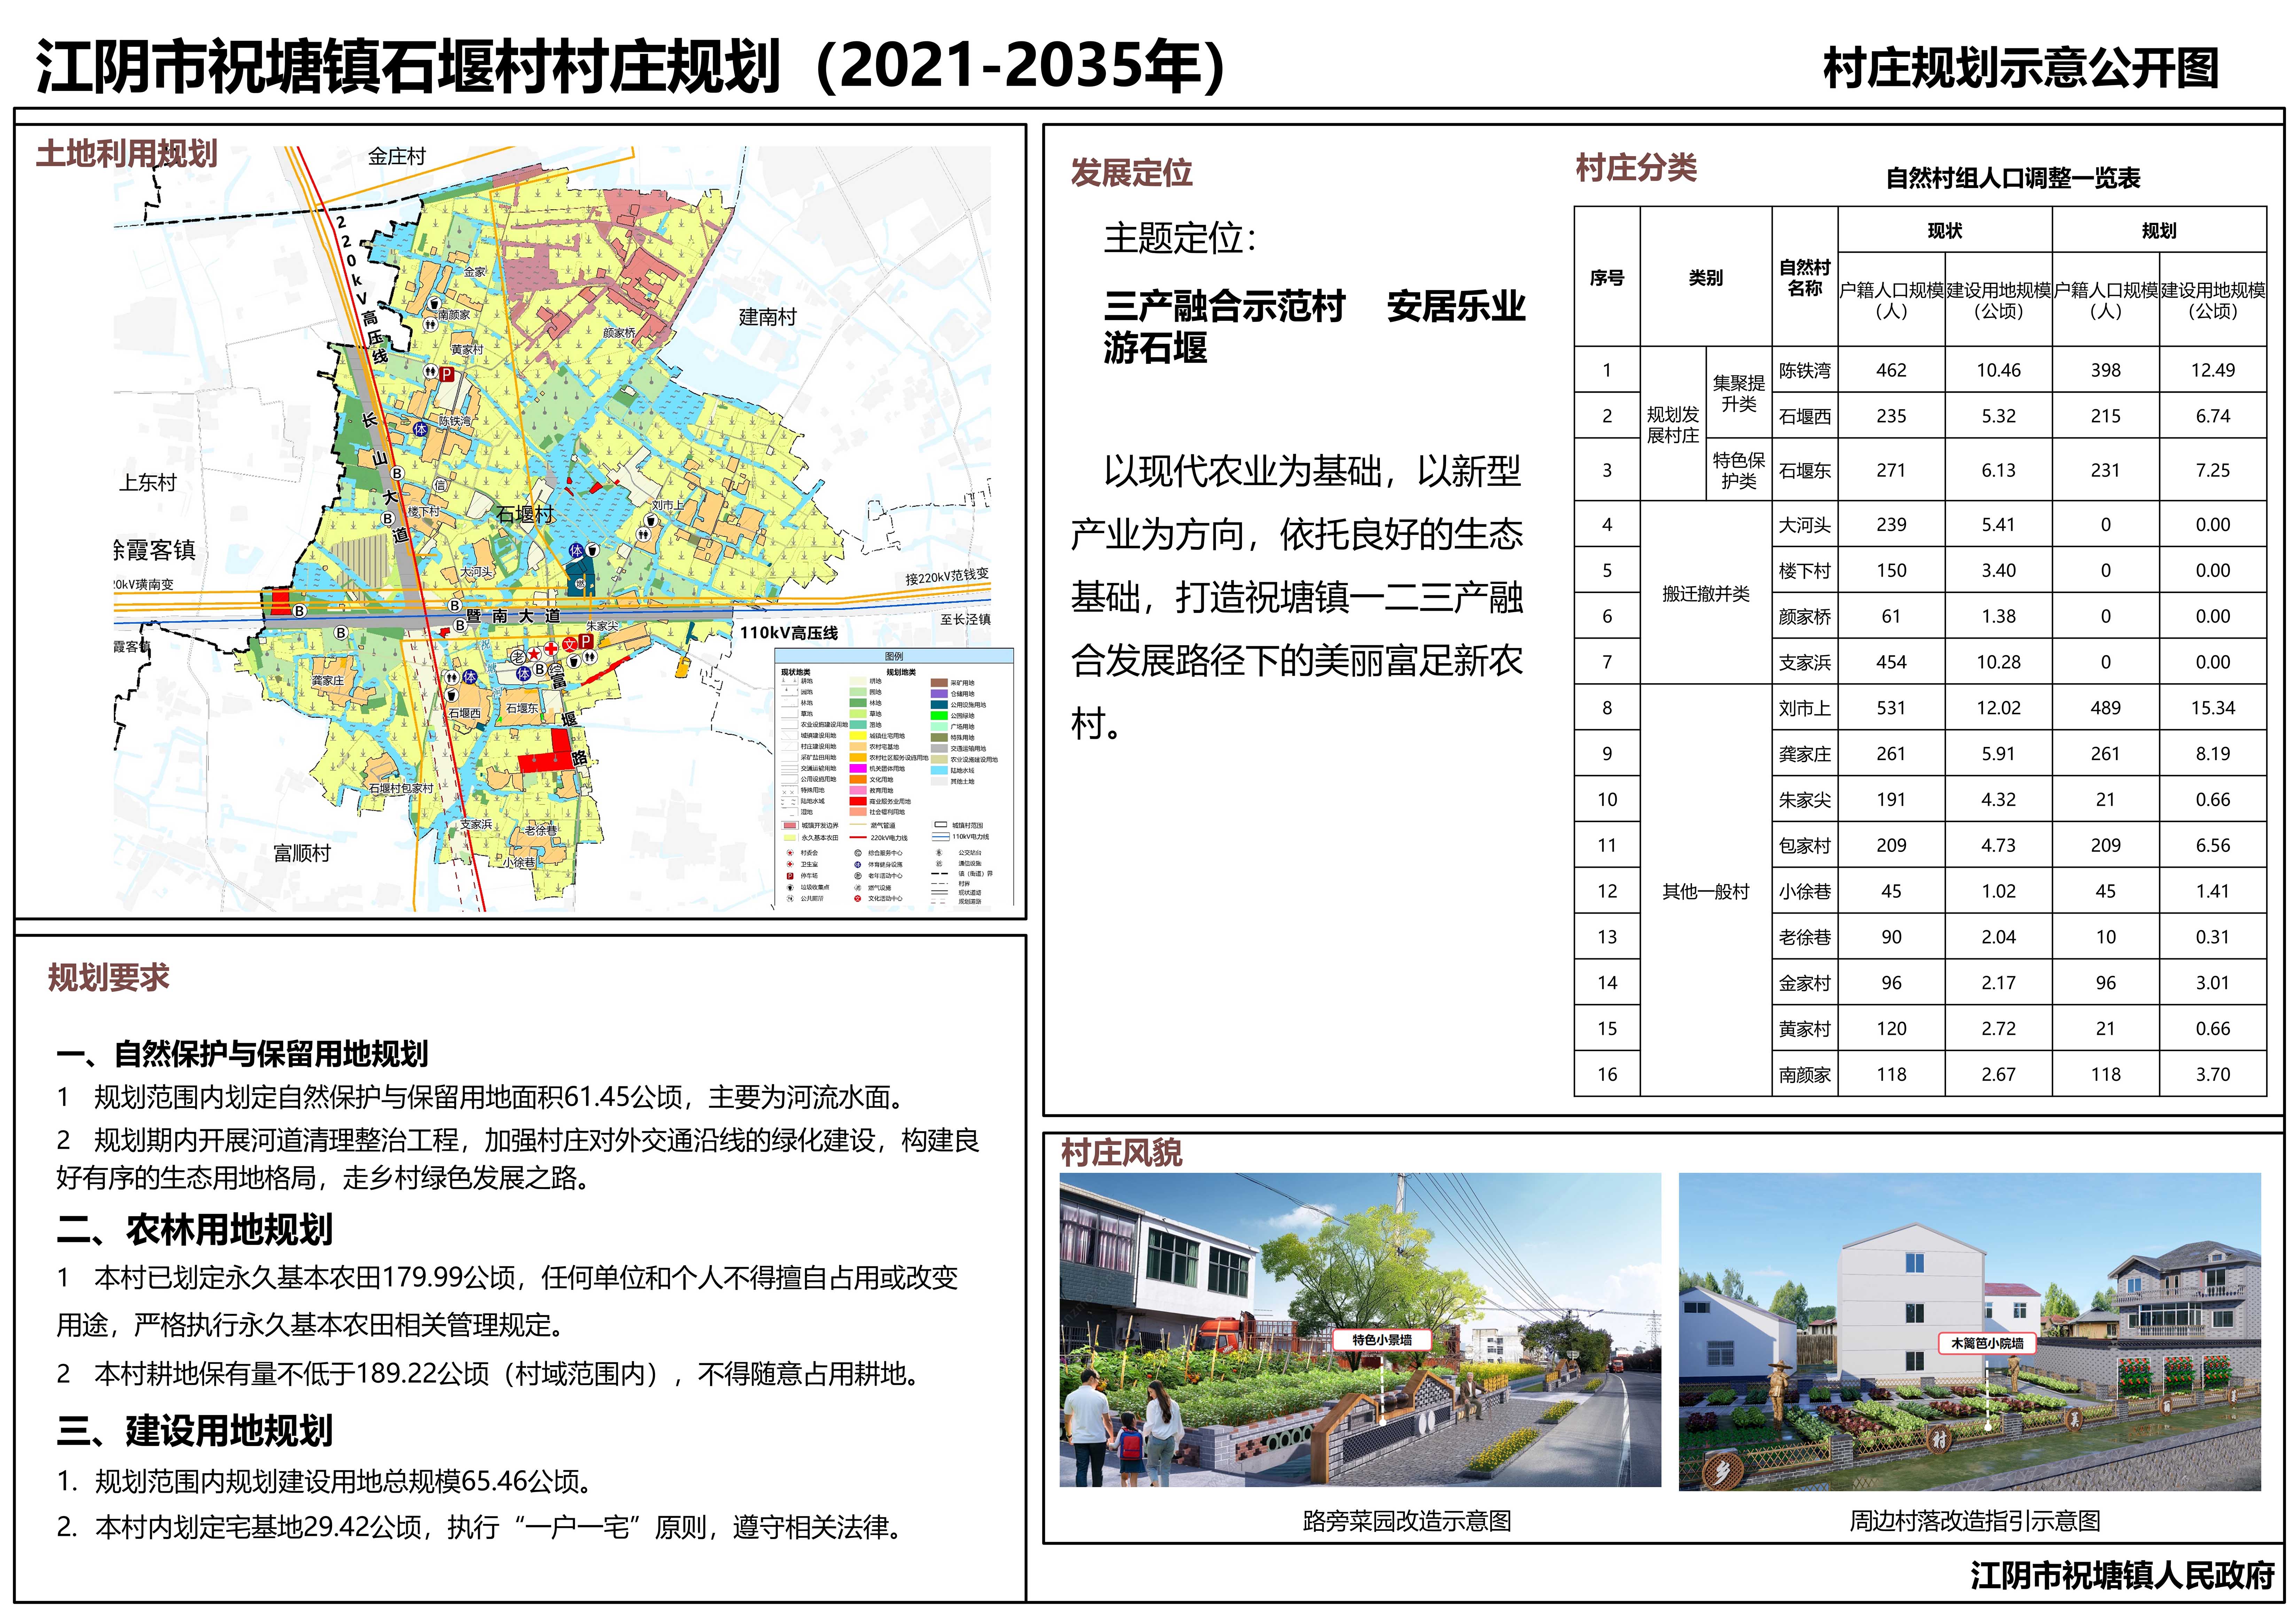2296x1624 pixels.
Task: Click the 暨南大道 road label on map
Action: tap(514, 616)
